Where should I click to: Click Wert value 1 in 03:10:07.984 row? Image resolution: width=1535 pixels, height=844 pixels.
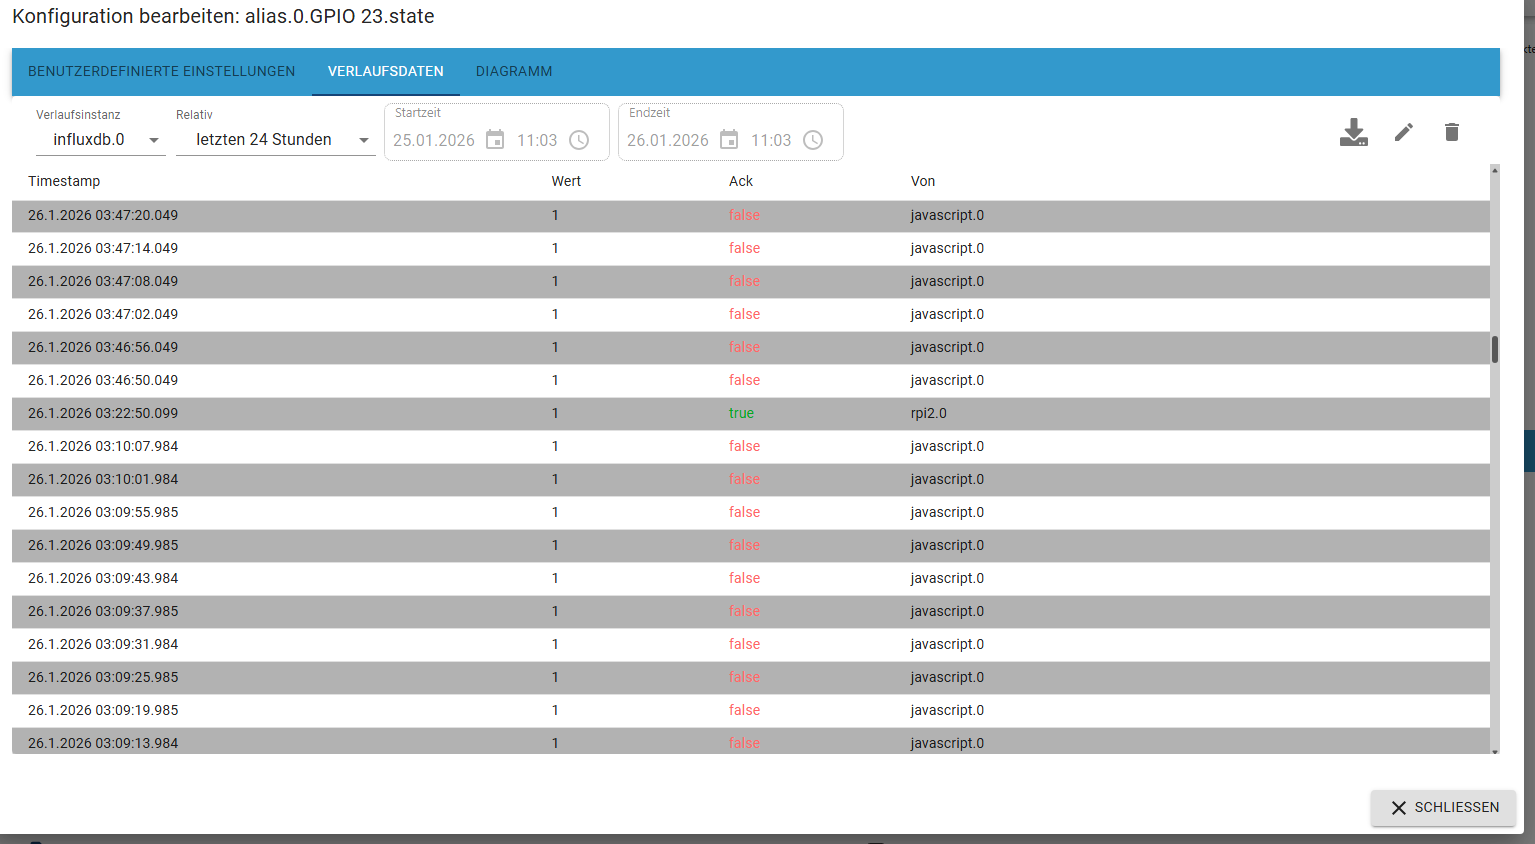tap(555, 446)
